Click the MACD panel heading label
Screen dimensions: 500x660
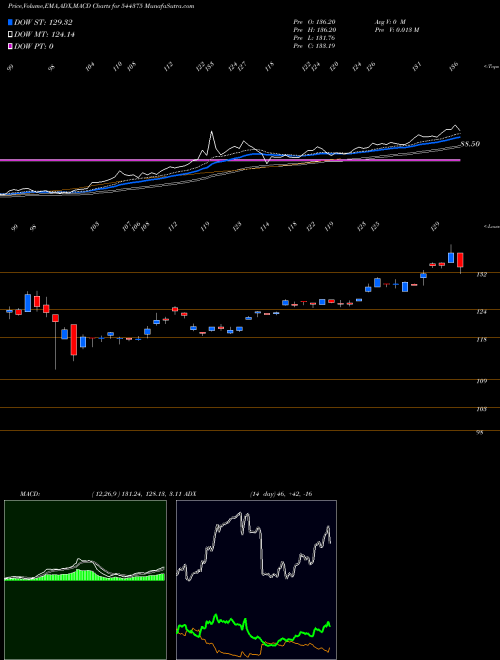click(29, 494)
